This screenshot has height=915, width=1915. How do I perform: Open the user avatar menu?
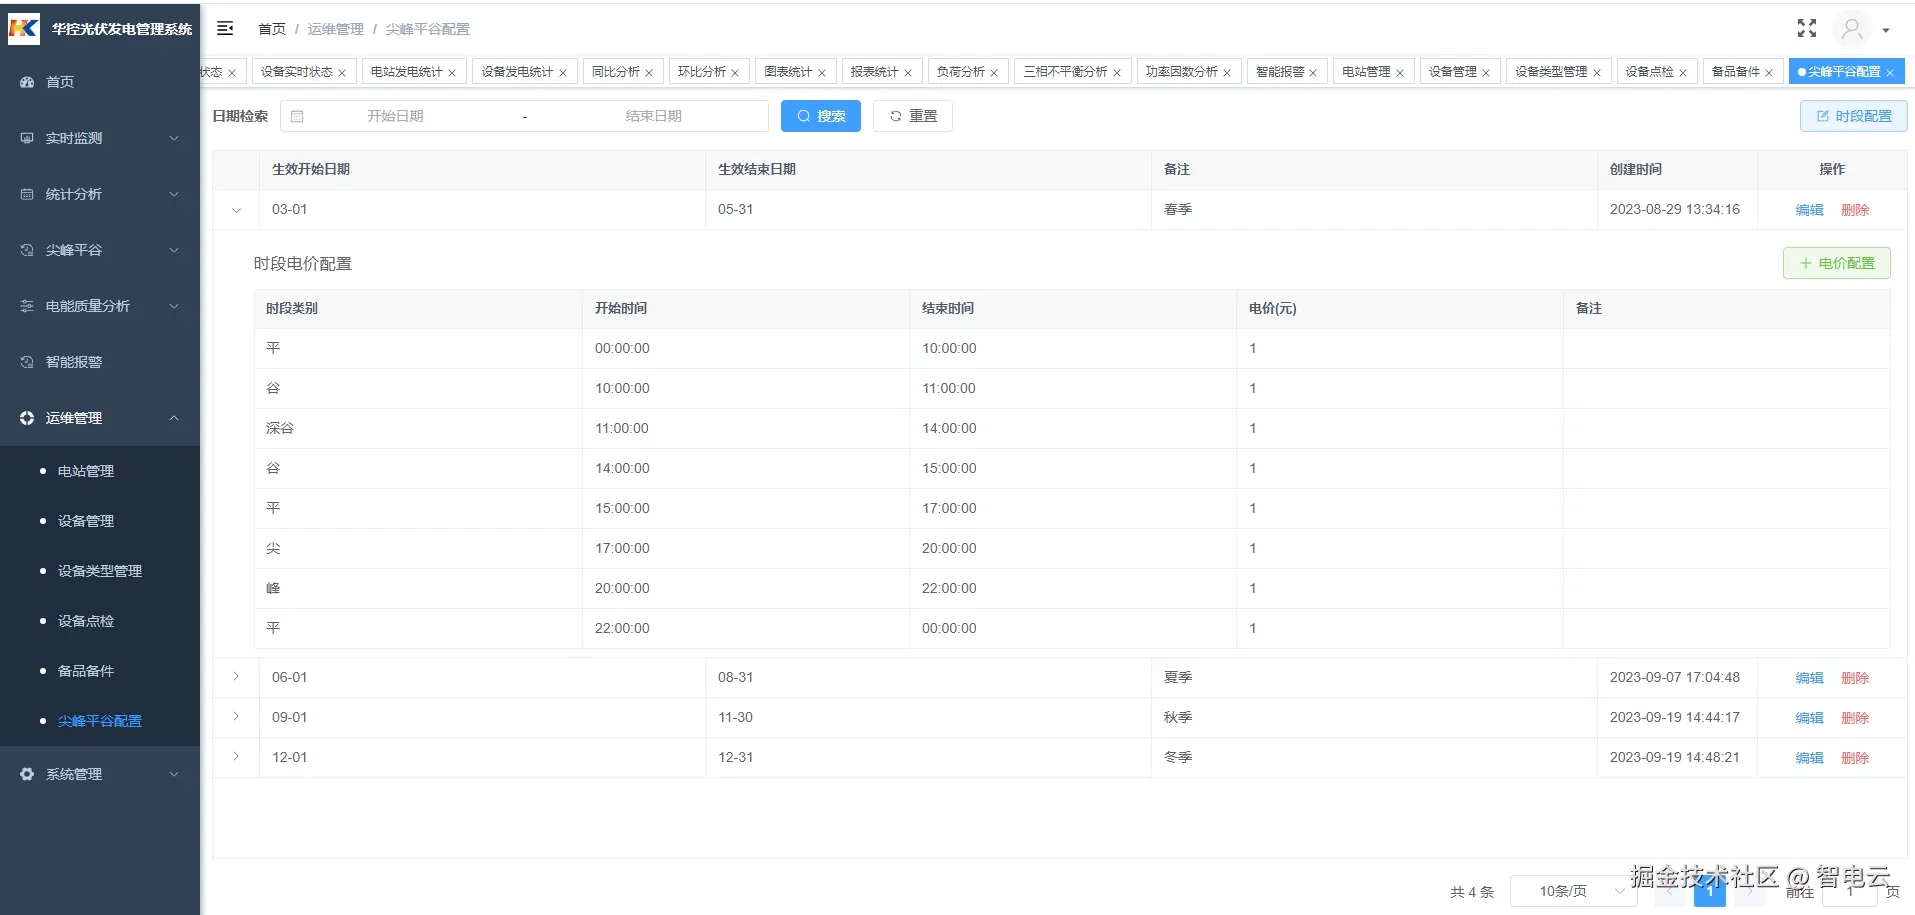point(1852,29)
